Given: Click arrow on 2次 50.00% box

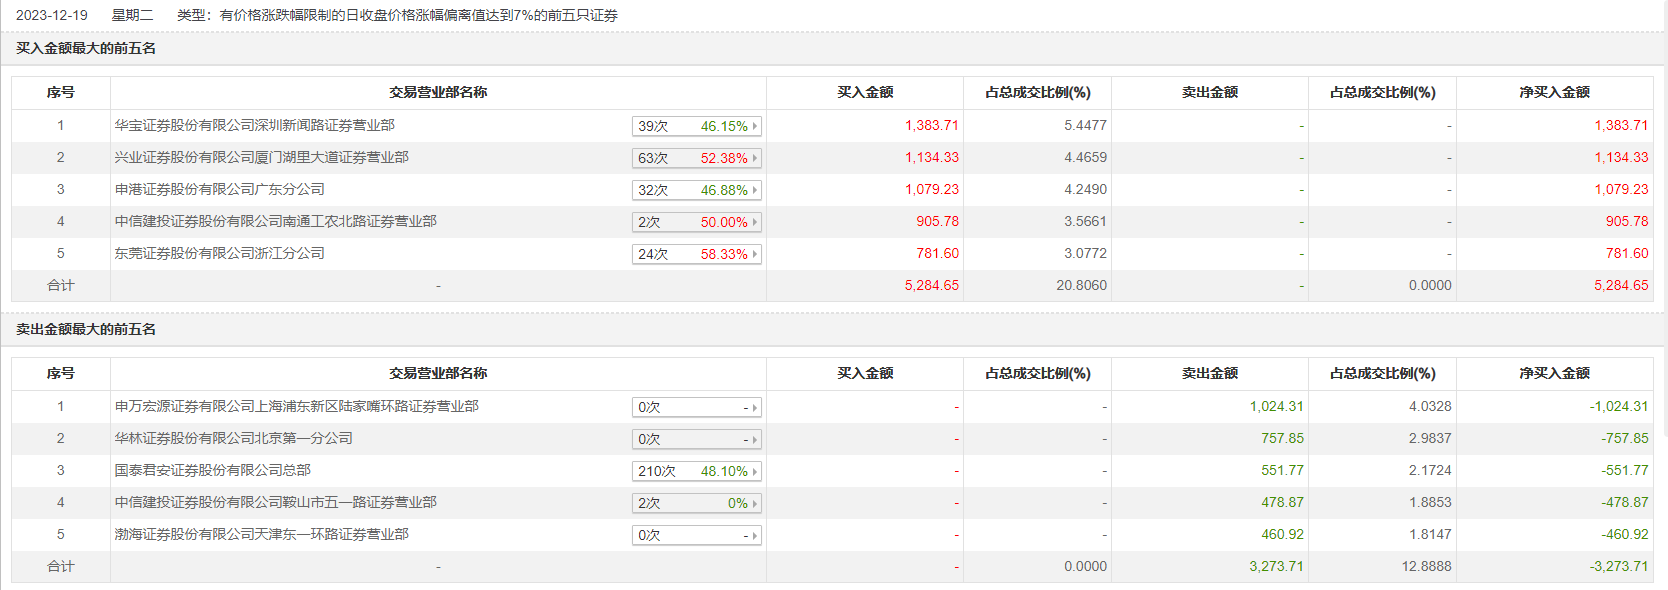Looking at the screenshot, I should coord(755,222).
